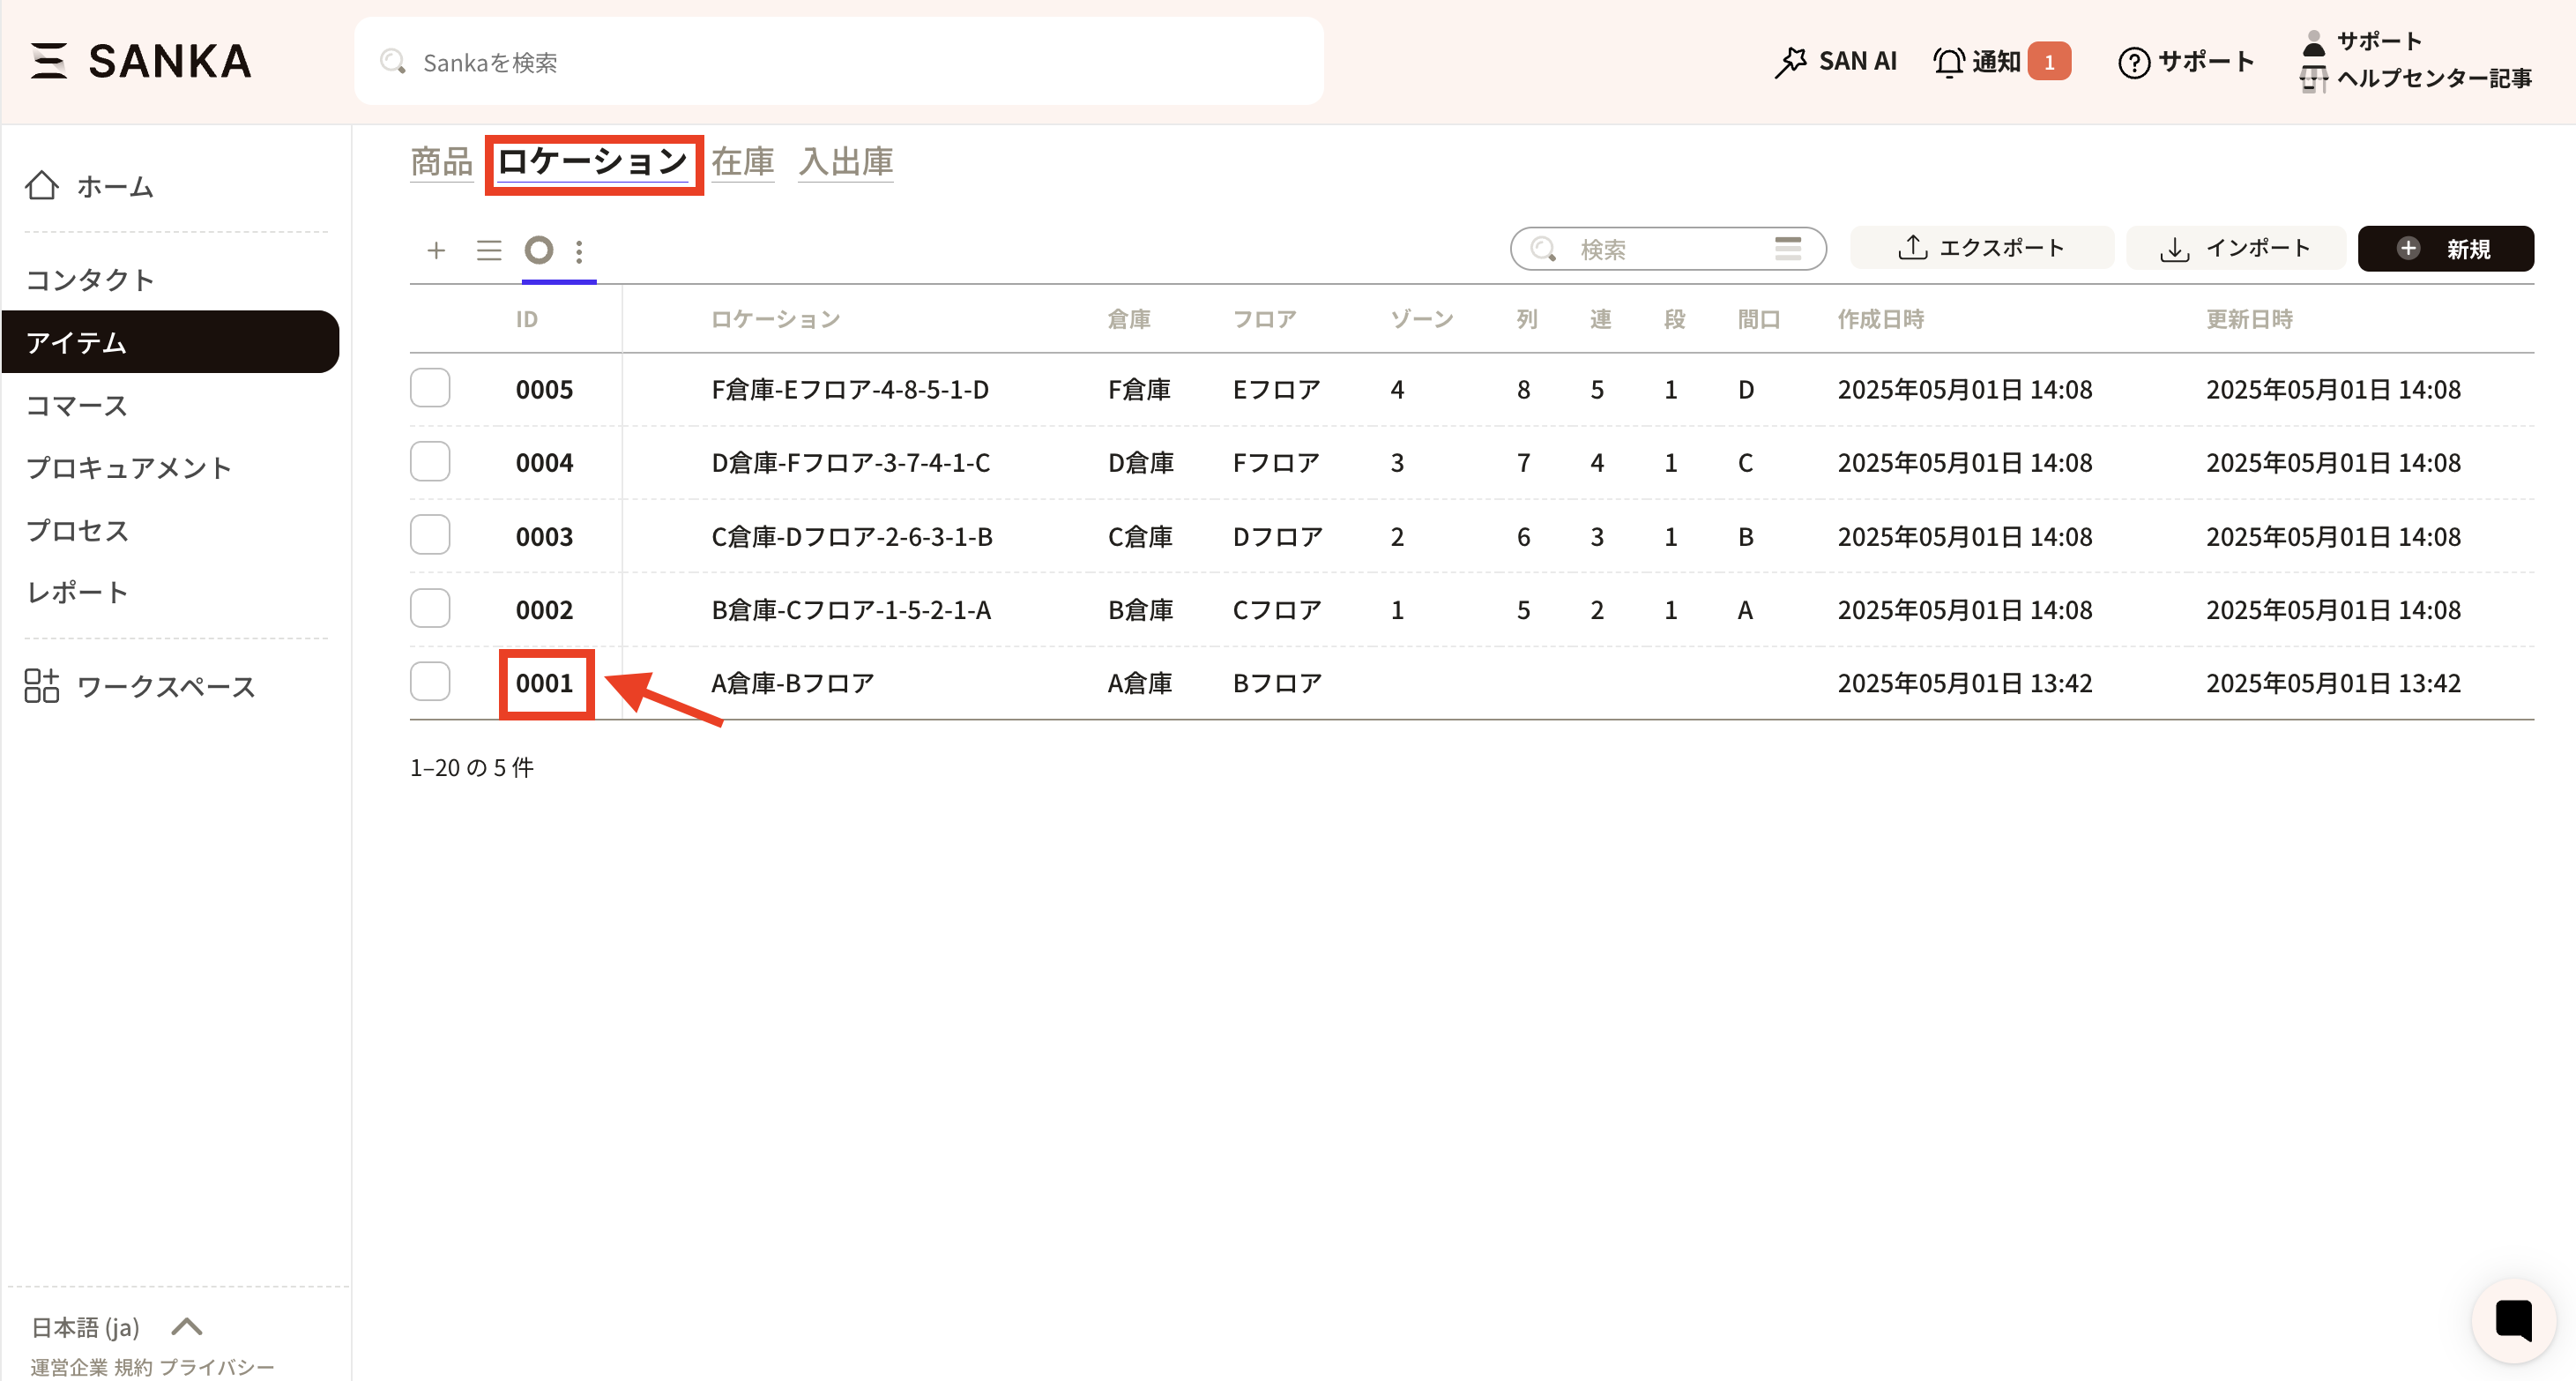This screenshot has width=2576, height=1381.
Task: Click the エクスポート button
Action: click(x=1981, y=249)
